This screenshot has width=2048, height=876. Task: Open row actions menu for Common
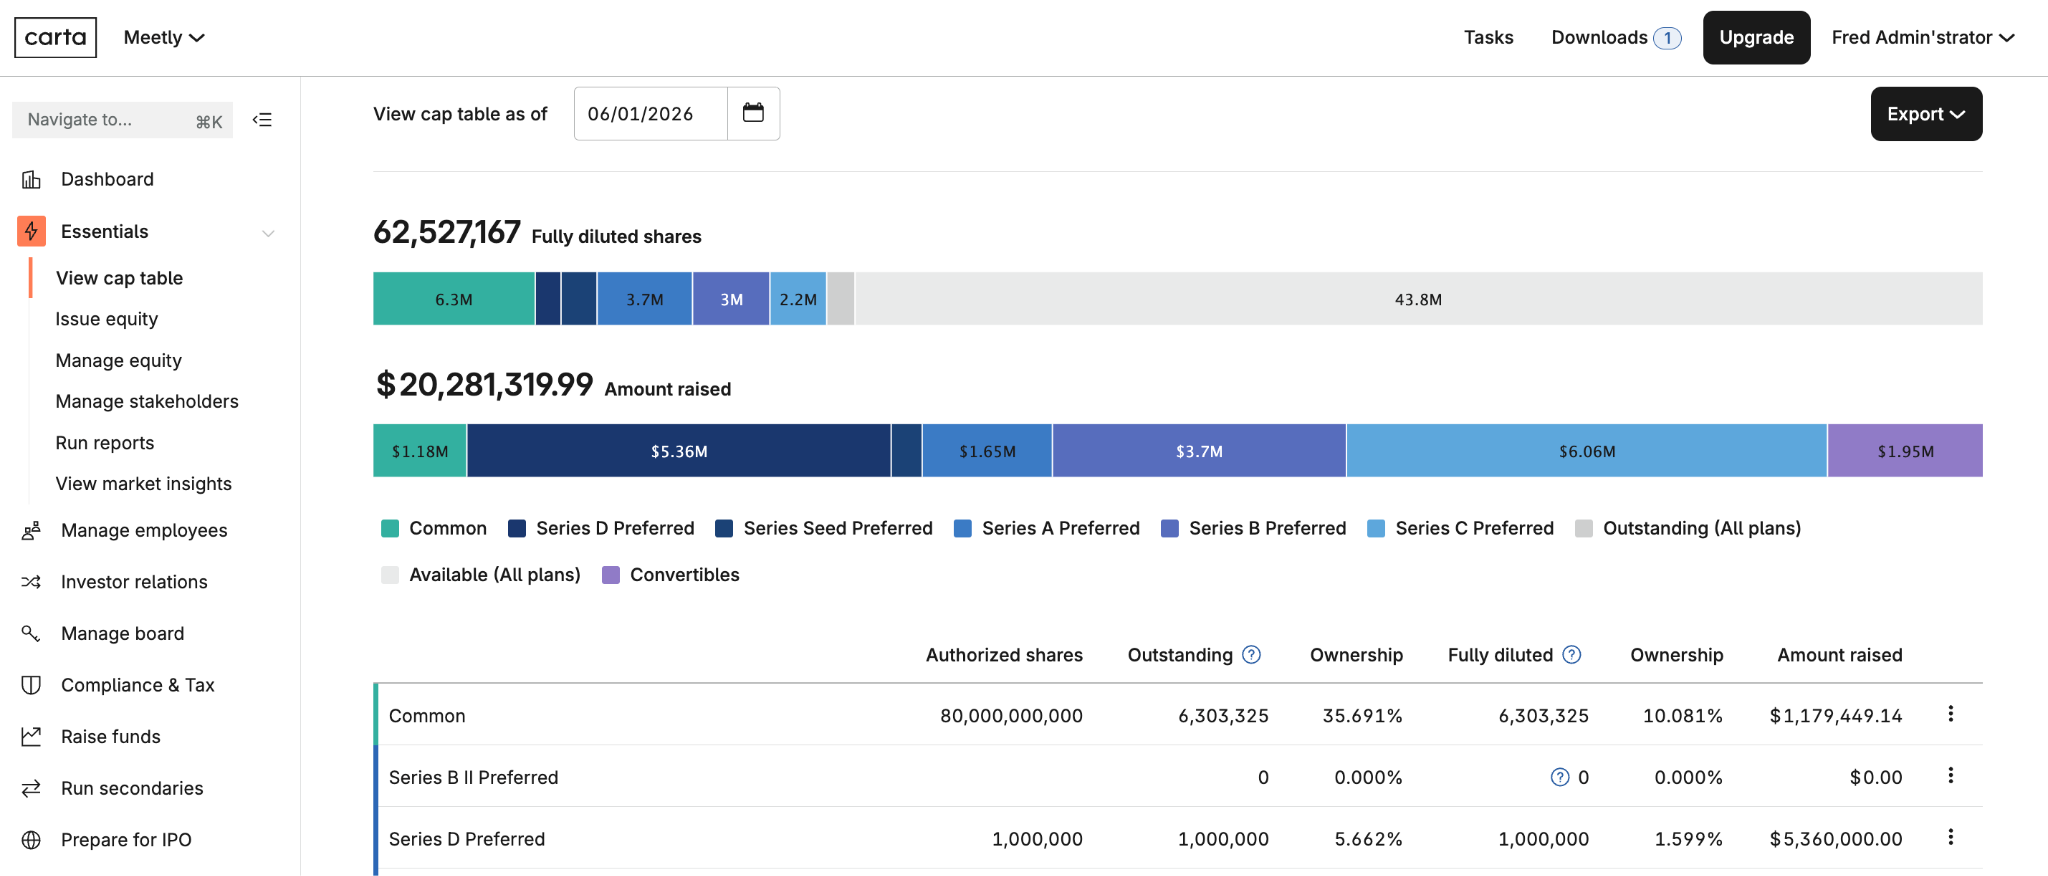pyautogui.click(x=1950, y=714)
